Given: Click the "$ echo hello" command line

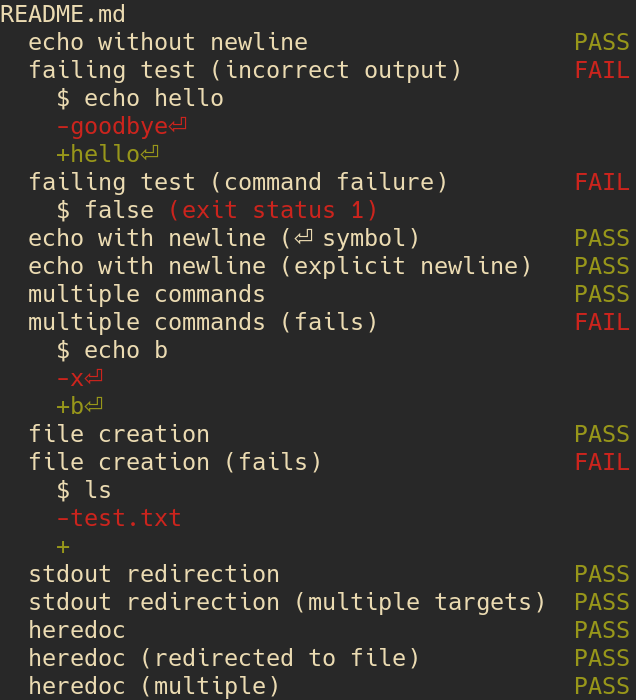Looking at the screenshot, I should click(x=140, y=98).
